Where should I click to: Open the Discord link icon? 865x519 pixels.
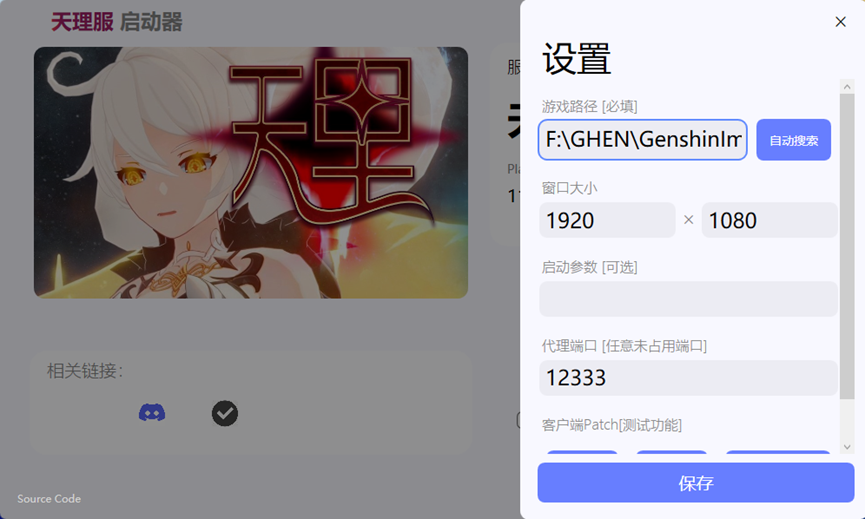[x=152, y=413]
